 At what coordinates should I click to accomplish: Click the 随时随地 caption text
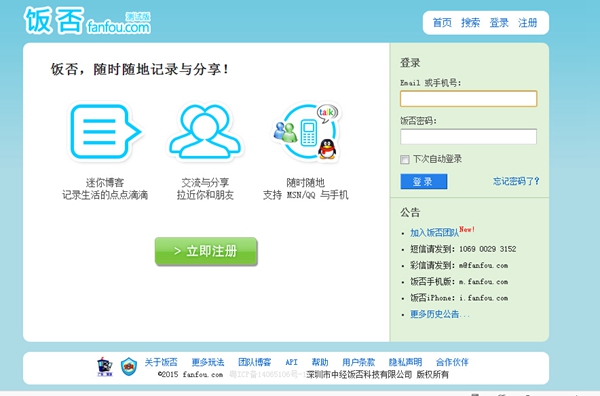coord(305,183)
